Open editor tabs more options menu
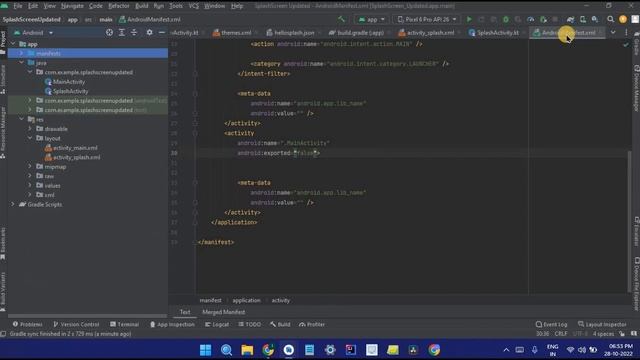This screenshot has width=640, height=360. click(626, 32)
